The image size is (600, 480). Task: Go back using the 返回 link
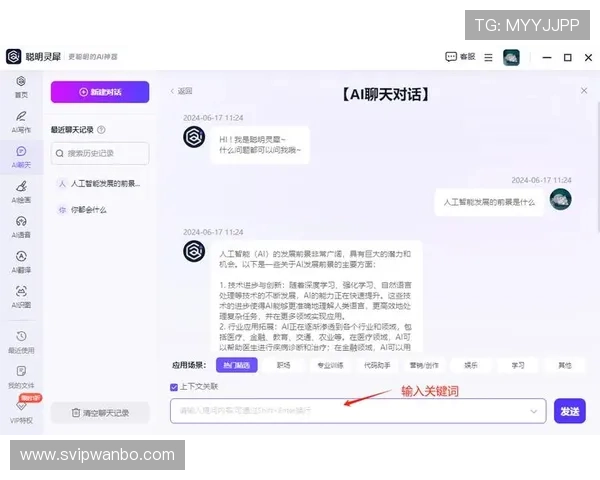[x=181, y=91]
